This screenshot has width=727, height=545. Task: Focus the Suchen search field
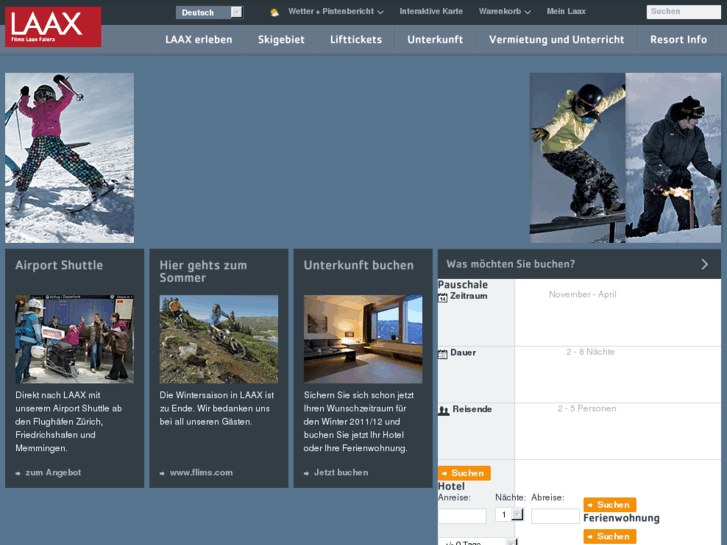pyautogui.click(x=683, y=12)
